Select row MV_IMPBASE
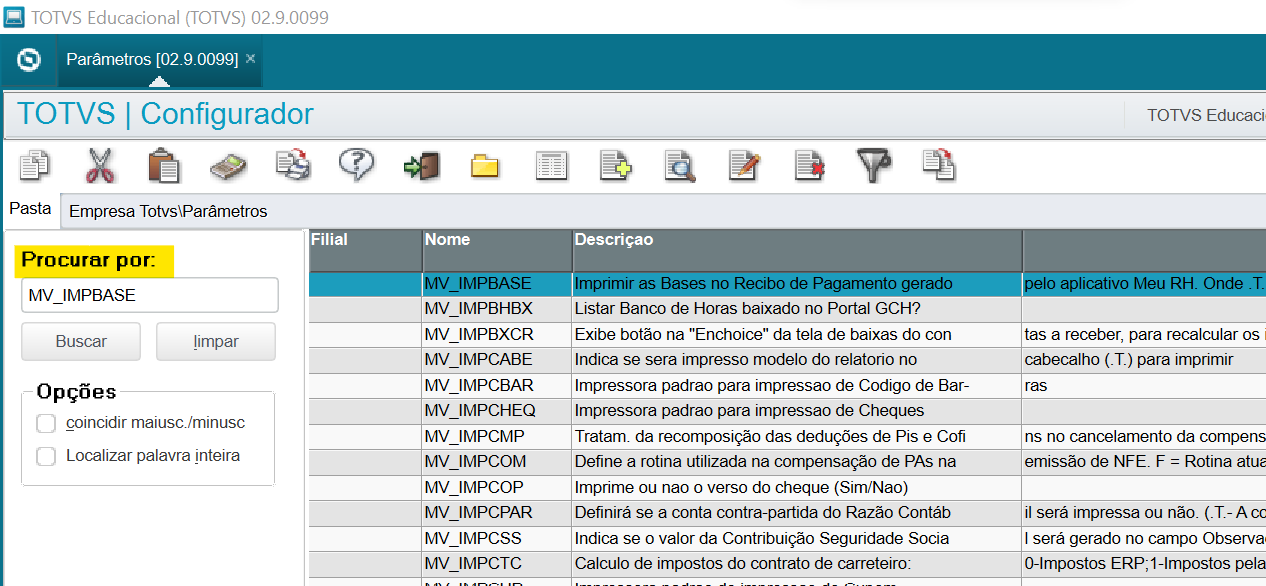This screenshot has width=1266, height=586. [787, 284]
